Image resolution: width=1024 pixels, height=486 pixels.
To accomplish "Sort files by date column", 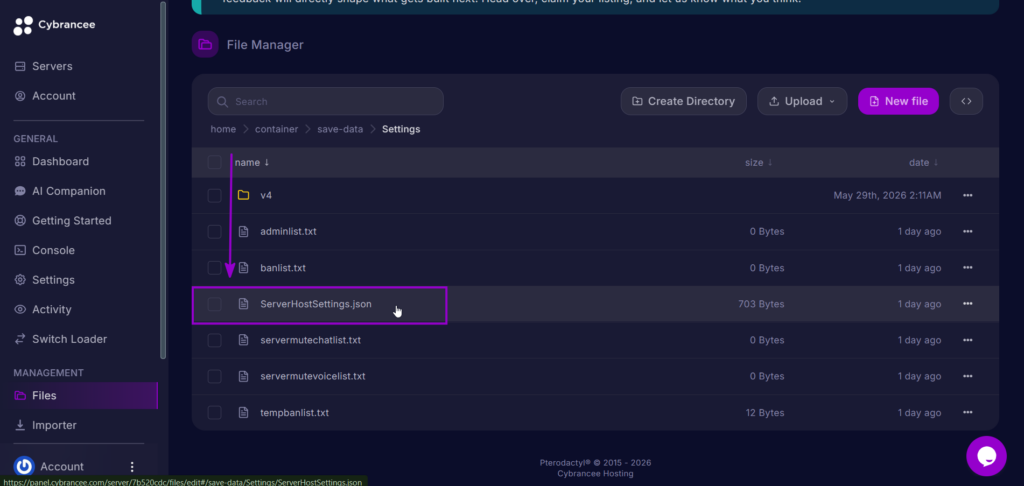I will (923, 162).
